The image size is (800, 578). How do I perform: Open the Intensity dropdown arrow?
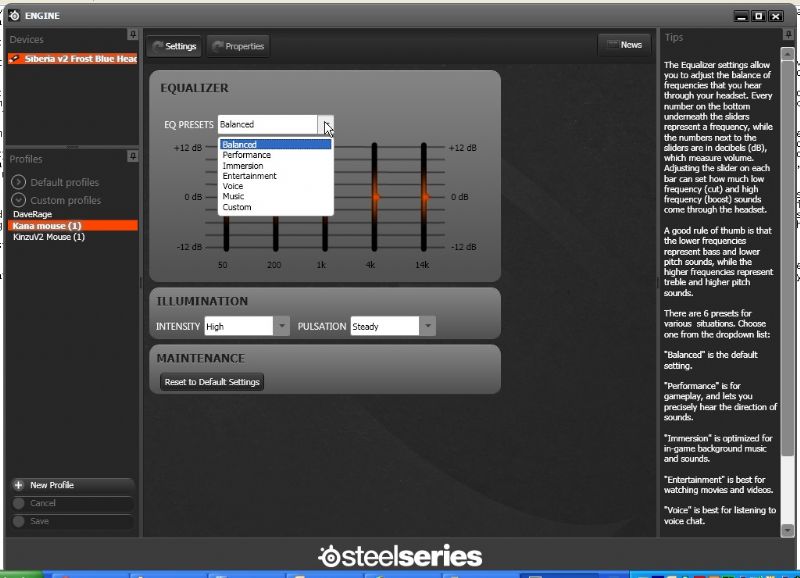tap(282, 326)
